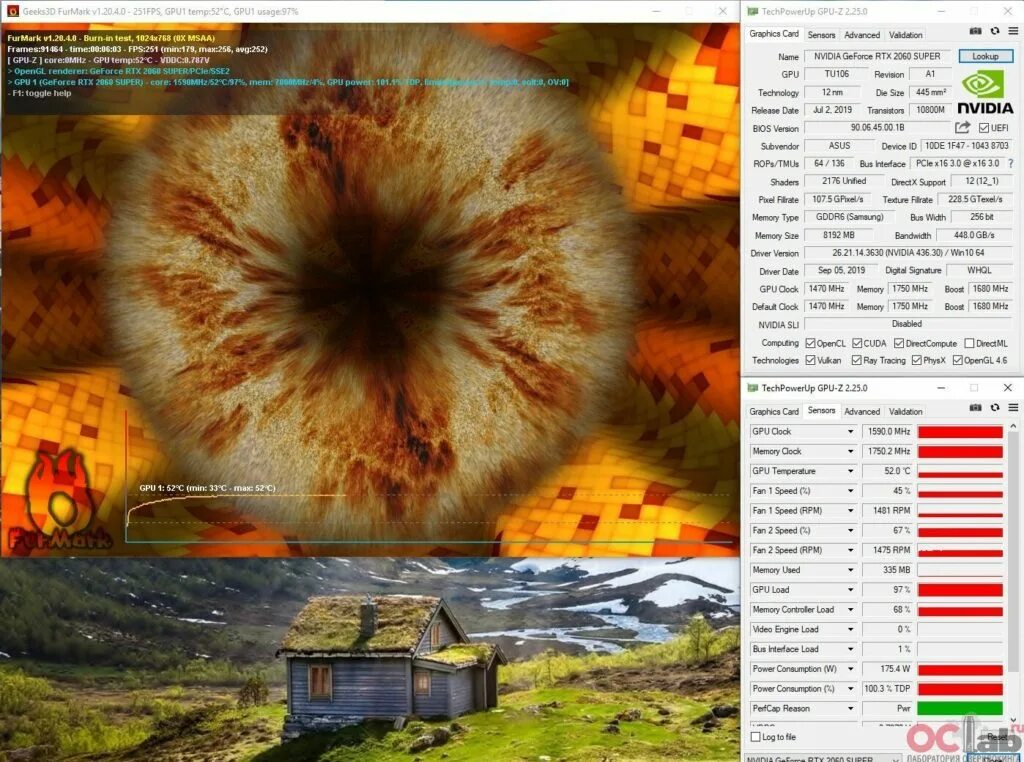Enable the Log to file checkbox
Image resolution: width=1024 pixels, height=762 pixels.
pos(756,737)
